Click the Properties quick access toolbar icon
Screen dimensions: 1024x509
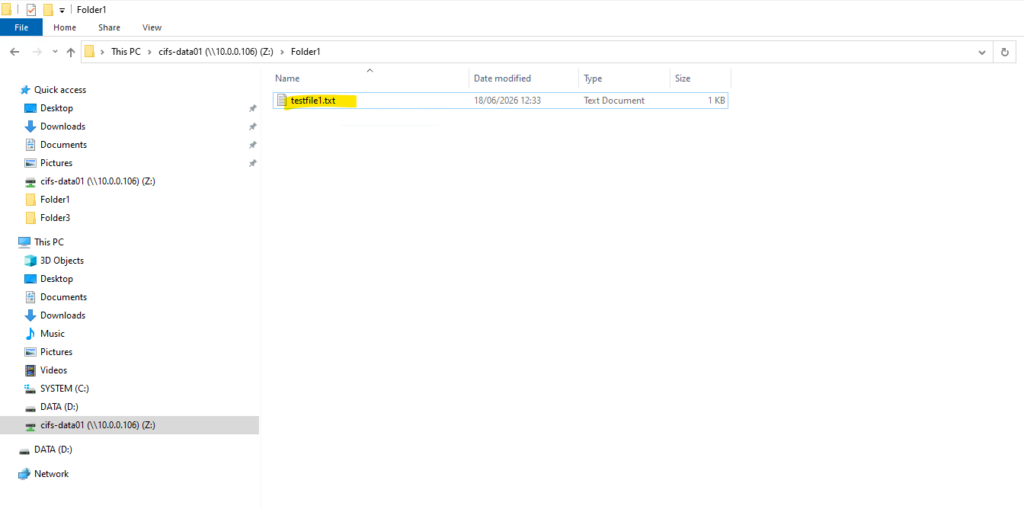click(x=31, y=10)
